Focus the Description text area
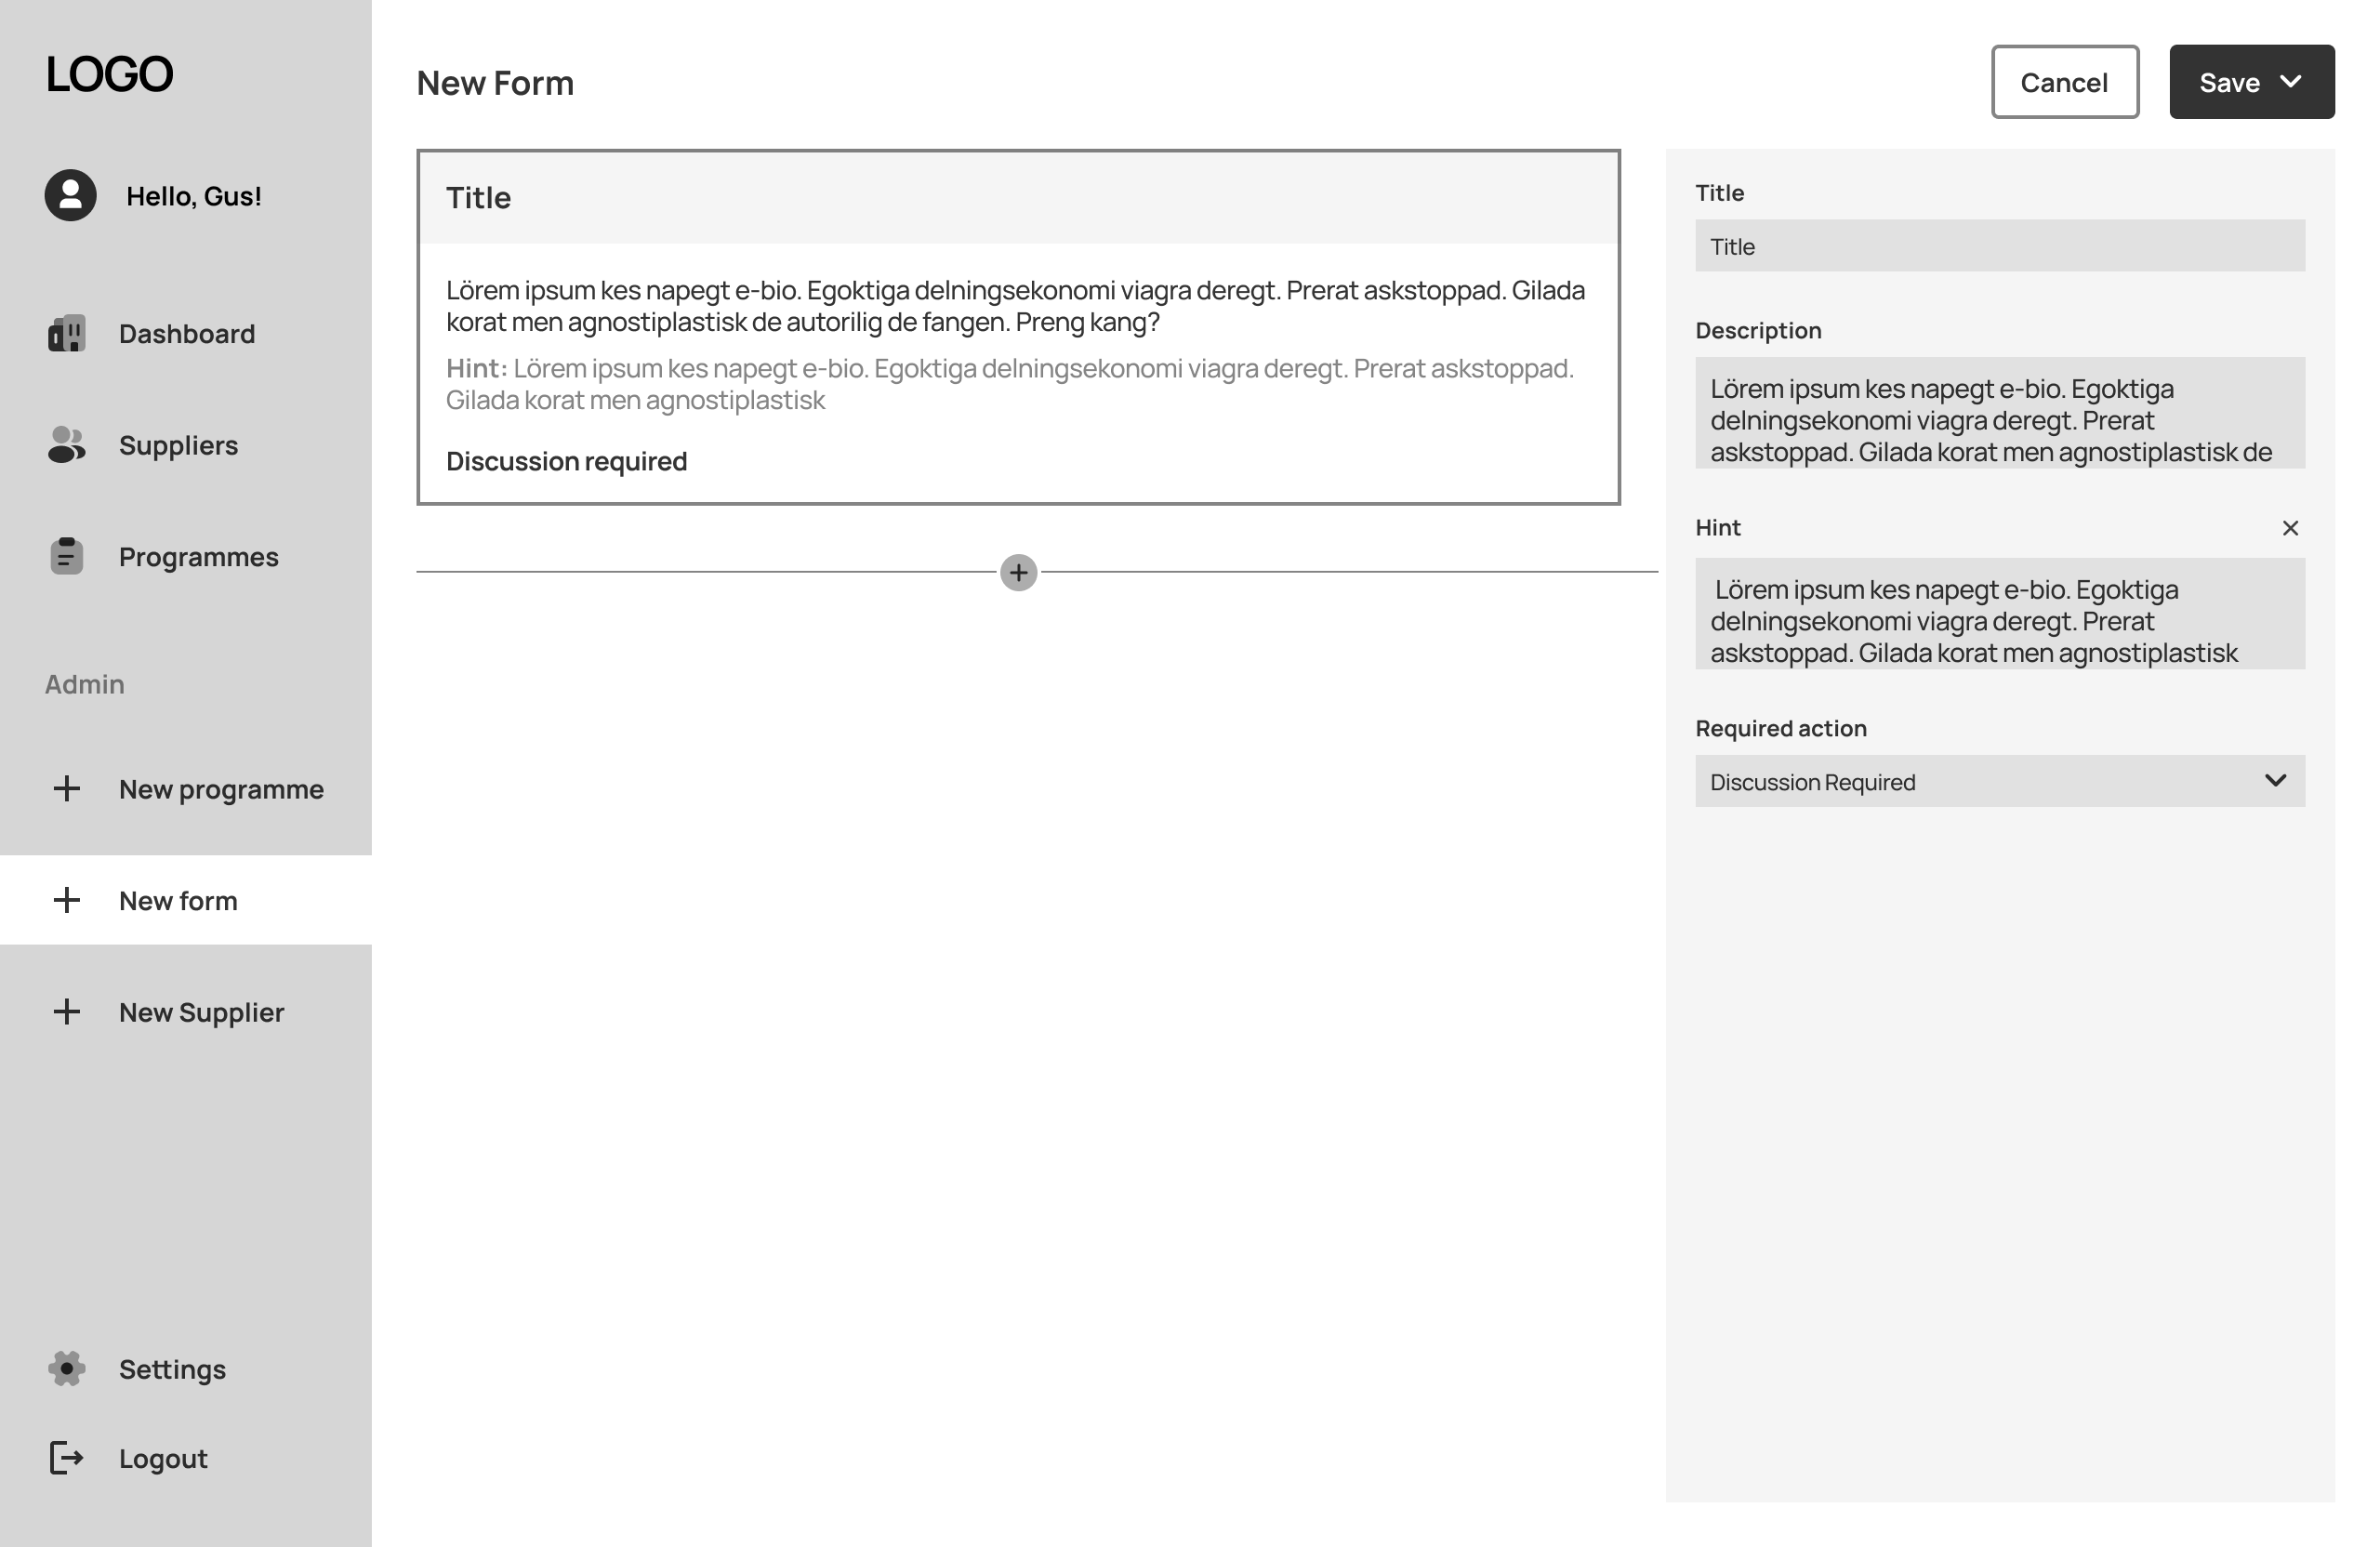Viewport: 2380px width, 1547px height. [x=1999, y=413]
